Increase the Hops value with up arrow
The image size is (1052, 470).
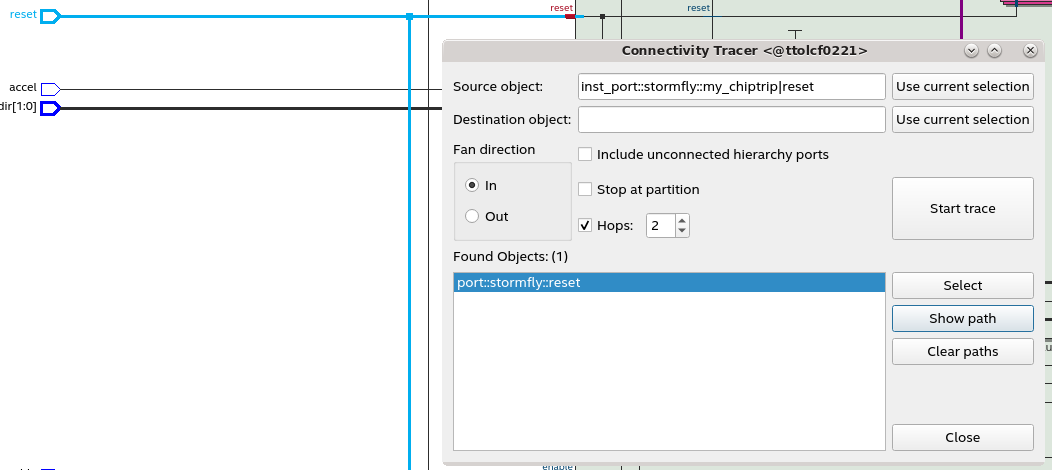tap(682, 220)
